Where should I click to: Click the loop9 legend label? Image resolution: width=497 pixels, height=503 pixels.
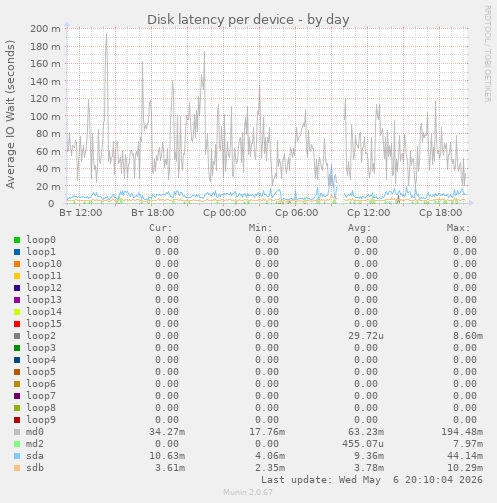pyautogui.click(x=41, y=420)
